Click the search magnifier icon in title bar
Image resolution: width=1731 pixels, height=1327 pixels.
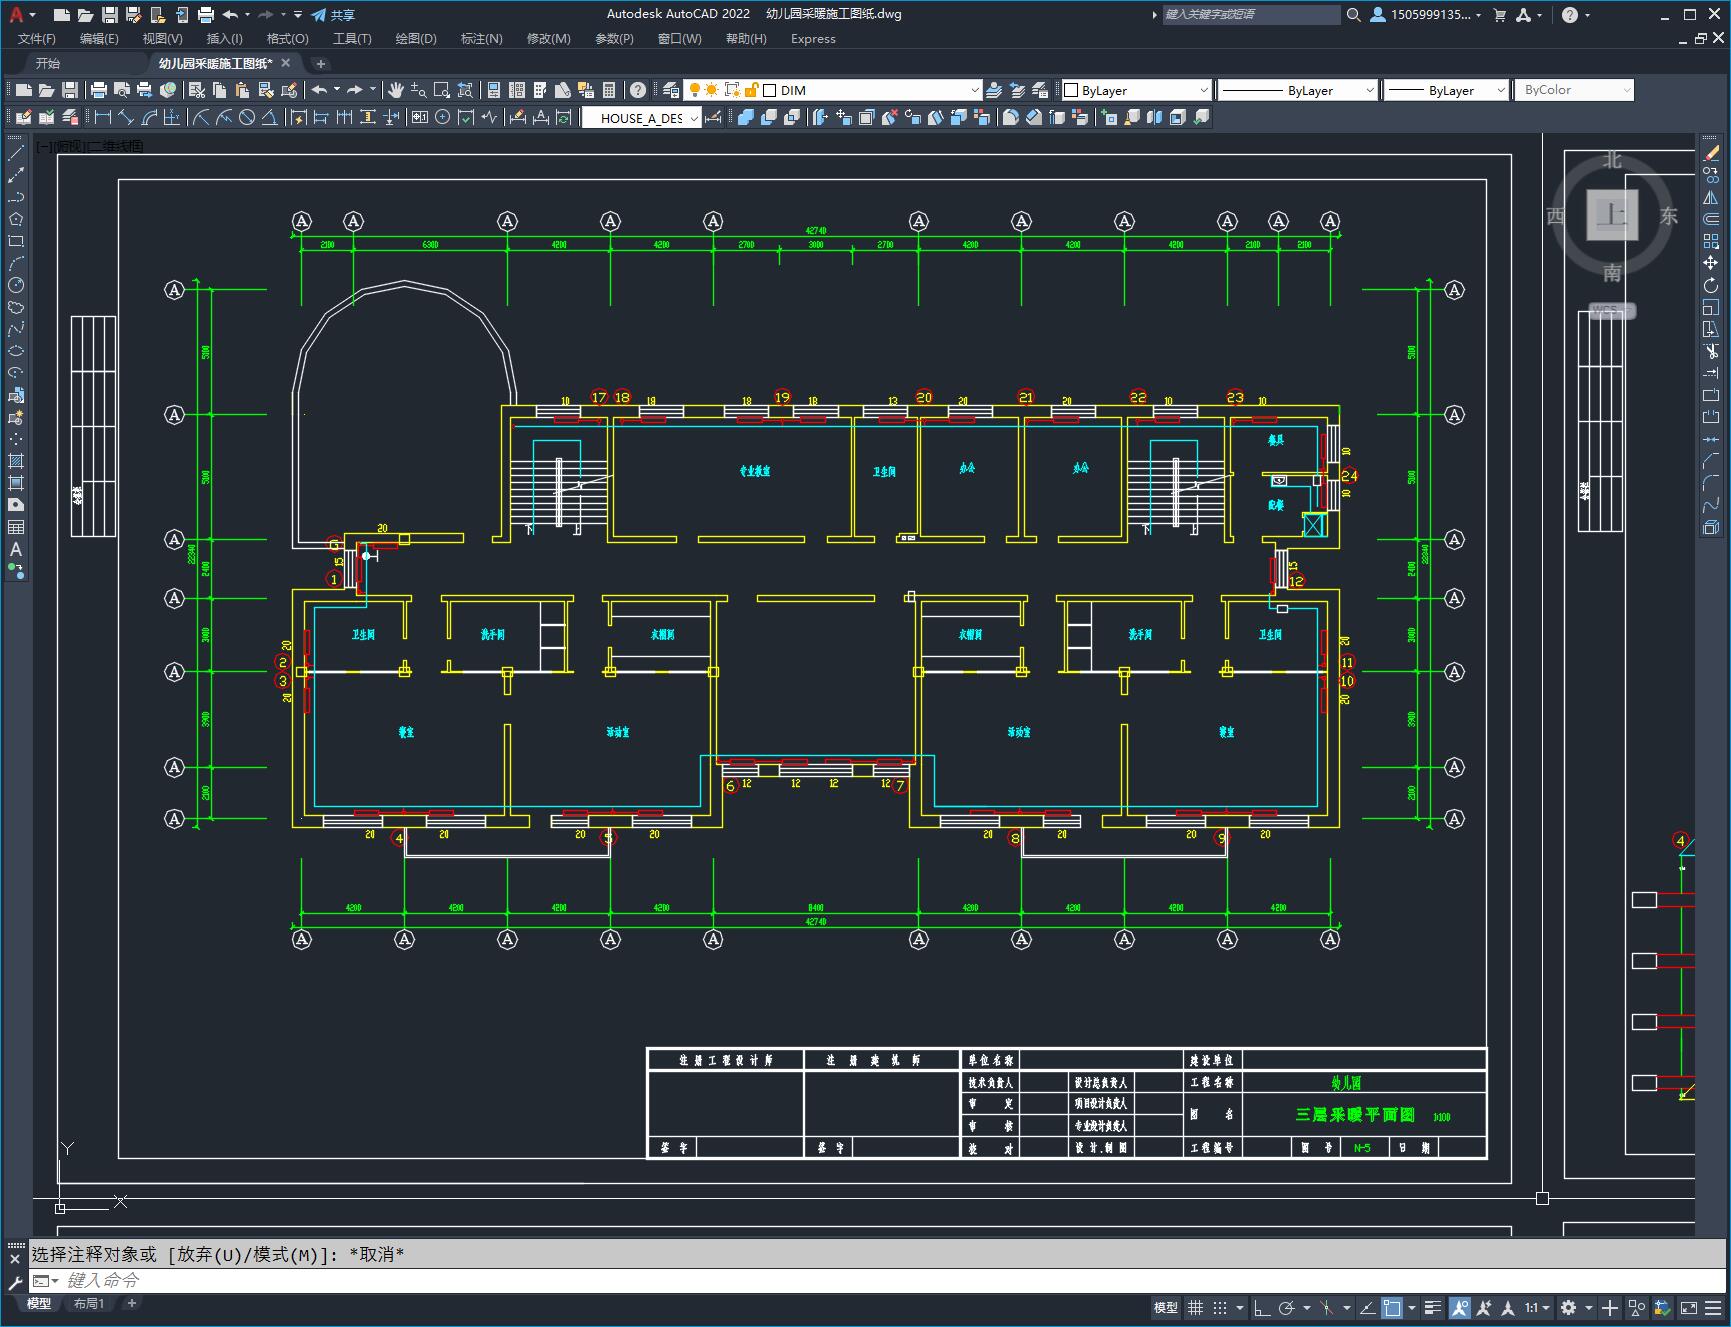pyautogui.click(x=1354, y=15)
